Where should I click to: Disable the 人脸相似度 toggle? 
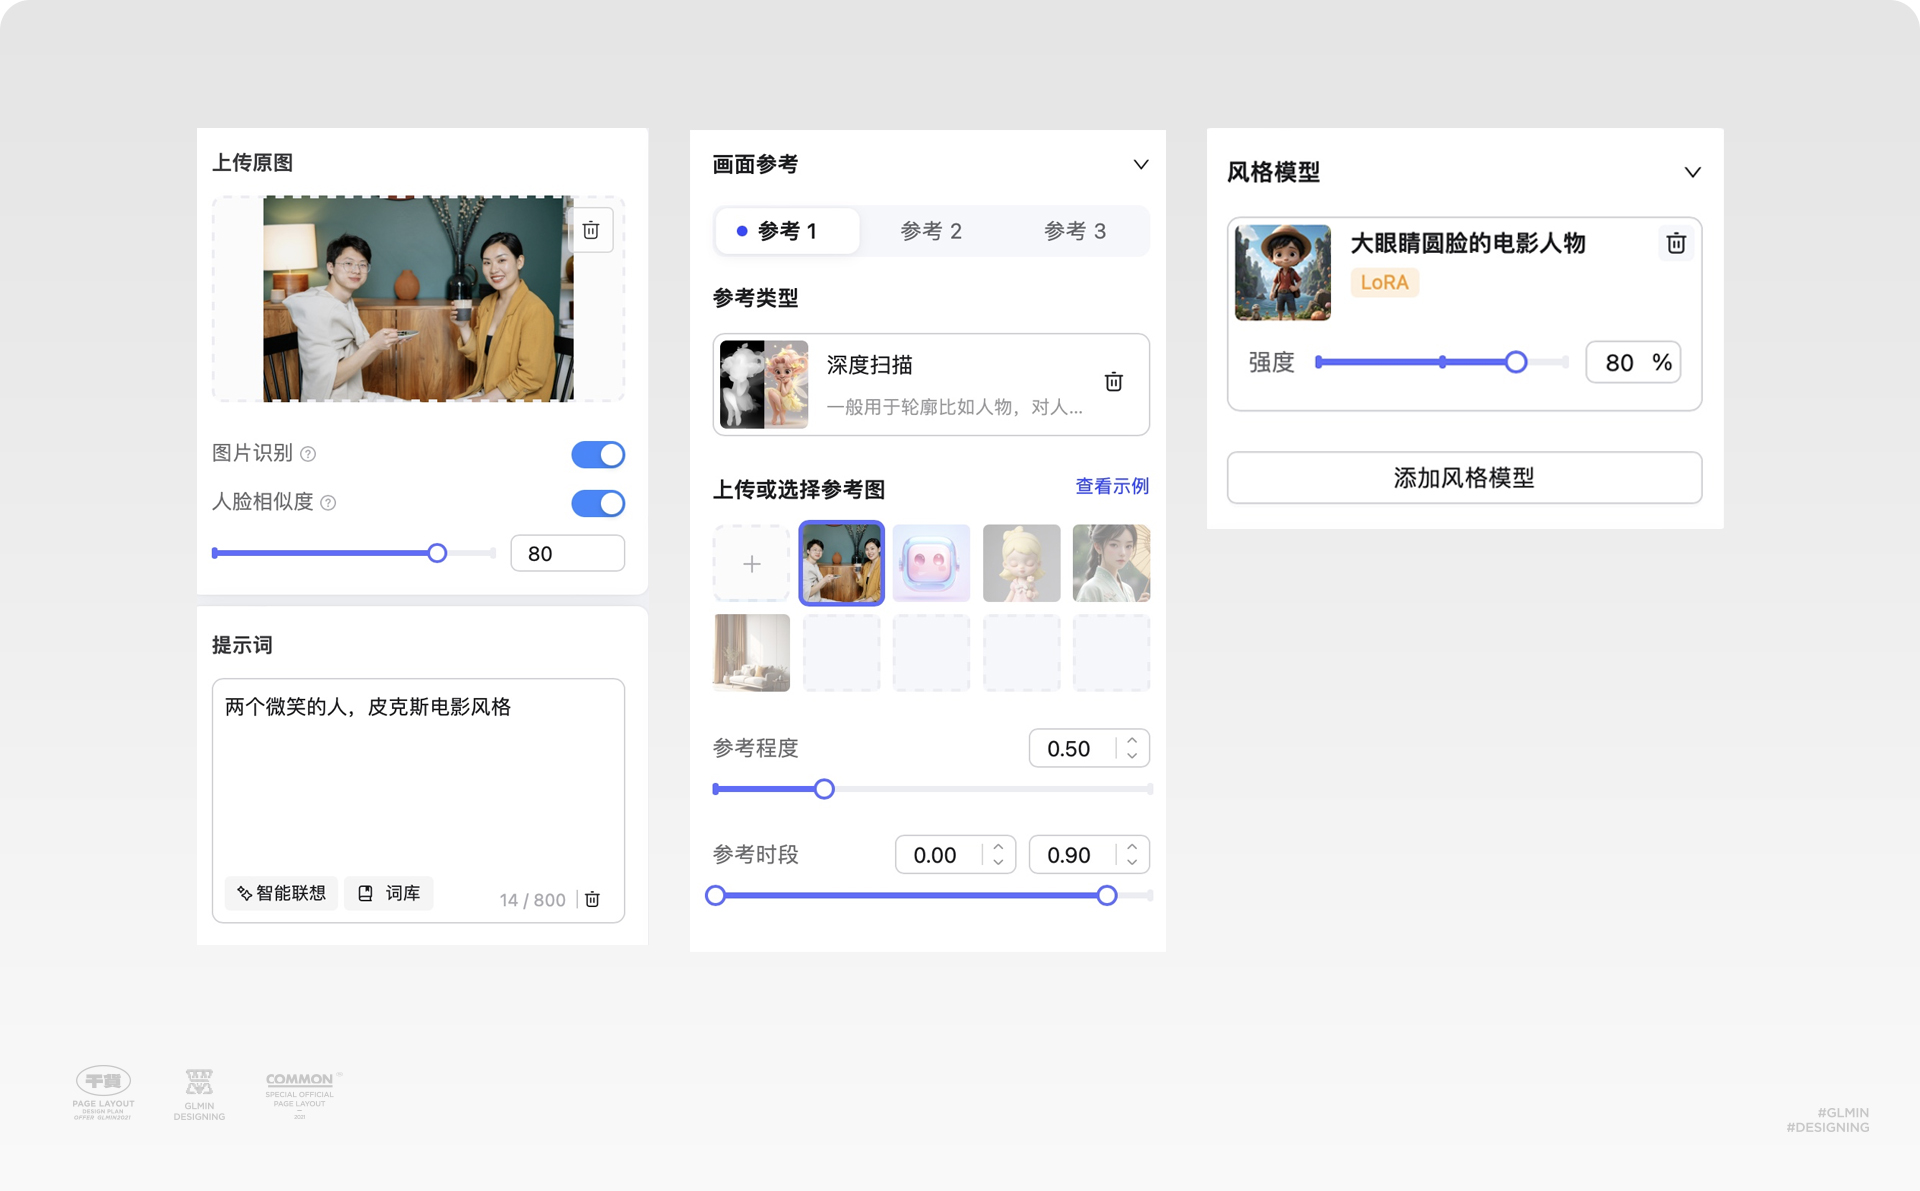click(x=598, y=503)
